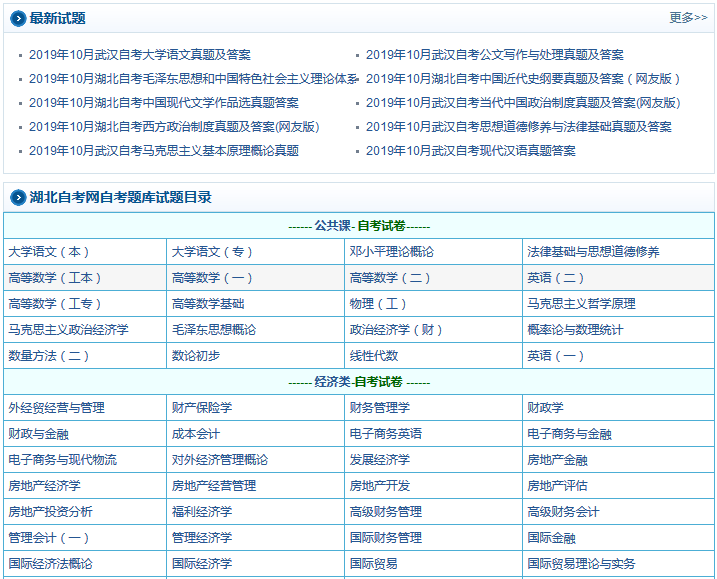Viewport: 717px width, 579px height.
Task: Select 高等数学（一）
Action: [x=212, y=278]
